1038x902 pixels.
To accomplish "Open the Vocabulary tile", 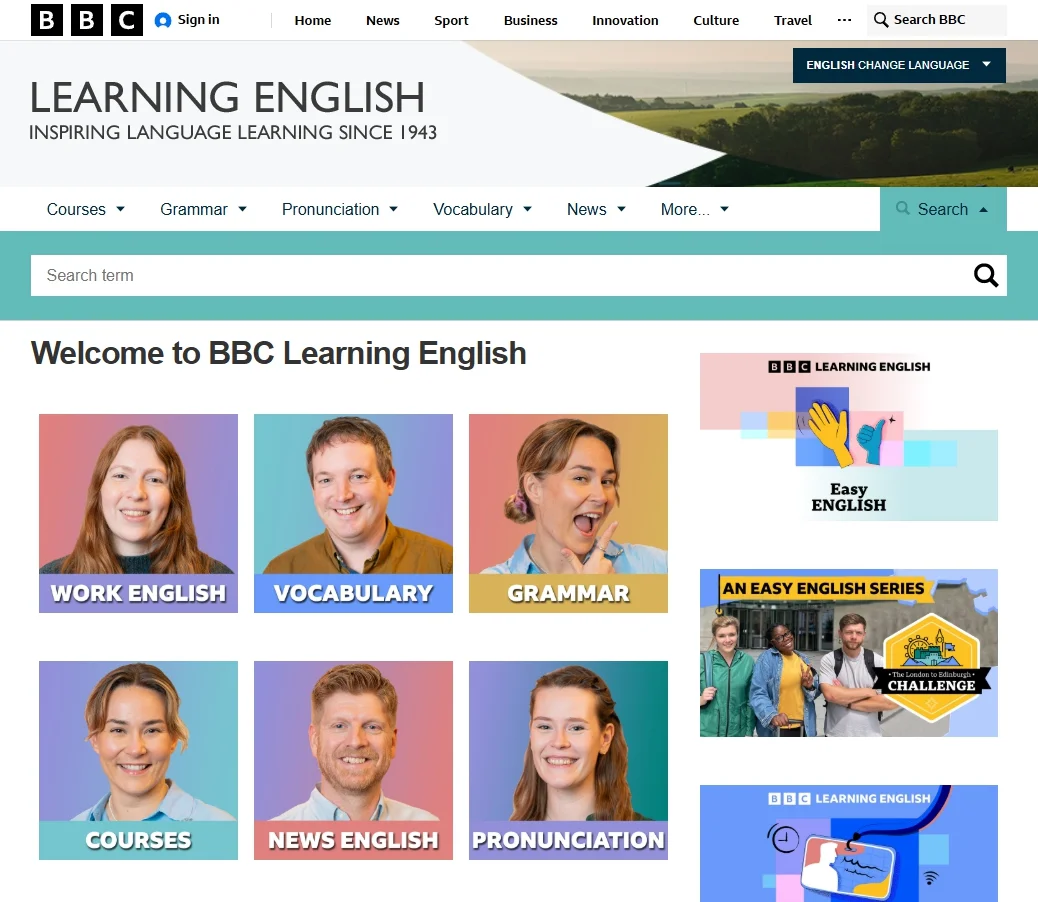I will click(354, 514).
